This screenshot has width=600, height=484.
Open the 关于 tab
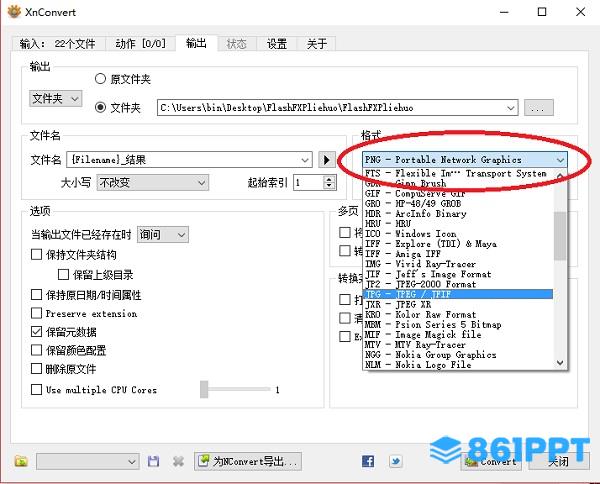coord(317,44)
